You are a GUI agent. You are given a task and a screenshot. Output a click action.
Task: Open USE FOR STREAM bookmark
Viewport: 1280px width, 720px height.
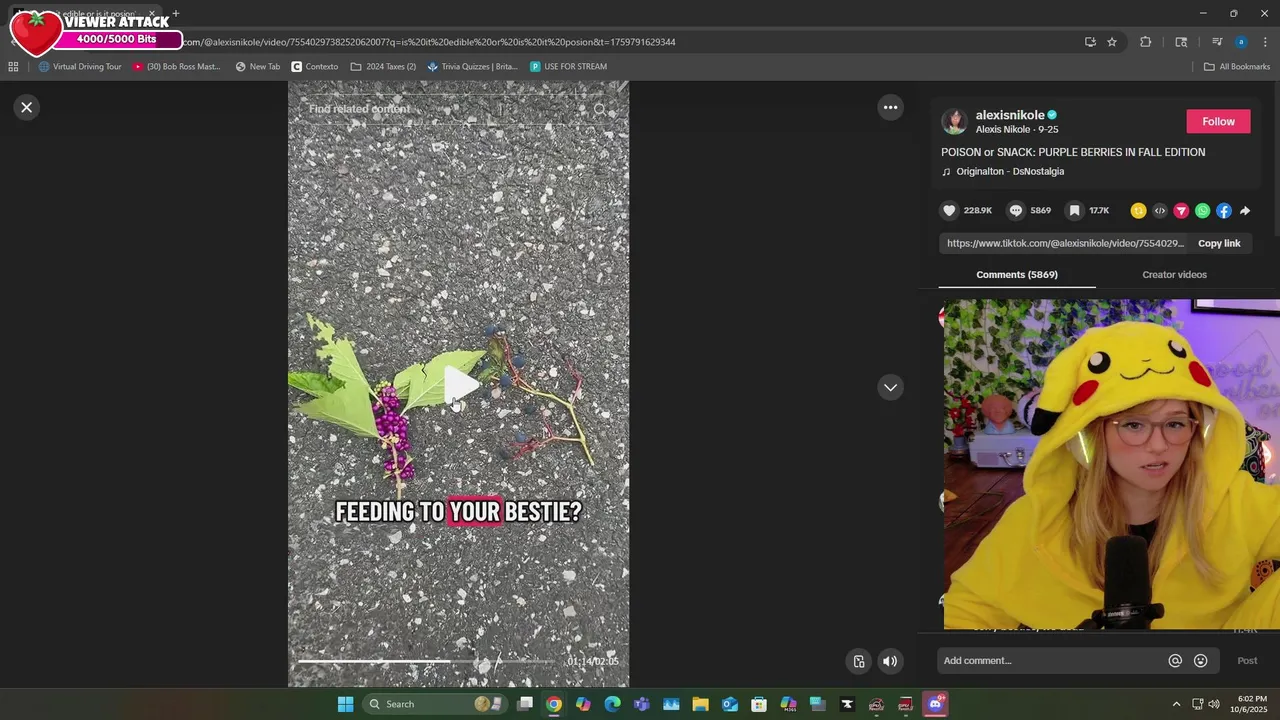coord(568,67)
